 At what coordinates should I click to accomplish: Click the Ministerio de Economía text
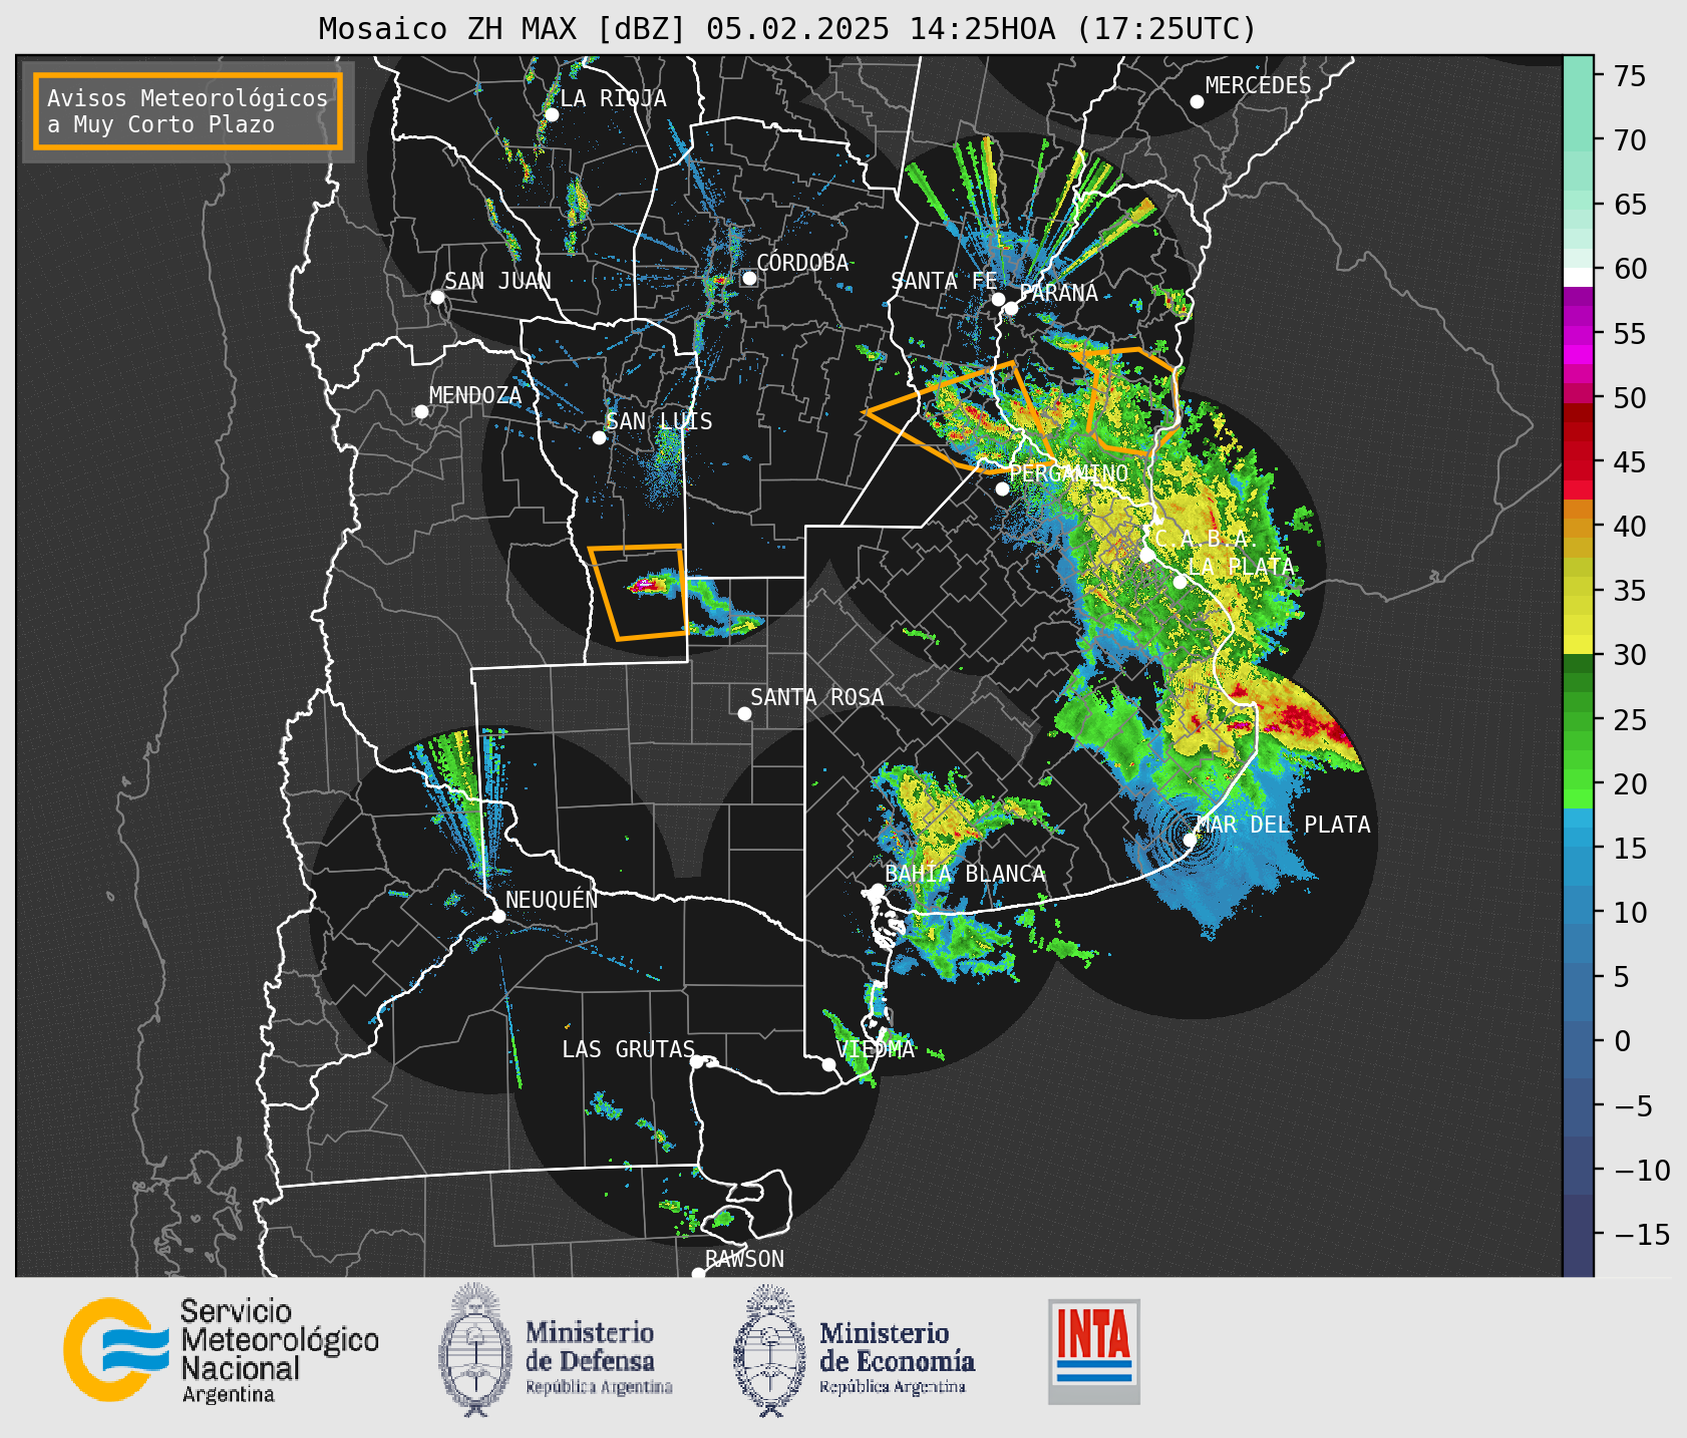pyautogui.click(x=896, y=1356)
